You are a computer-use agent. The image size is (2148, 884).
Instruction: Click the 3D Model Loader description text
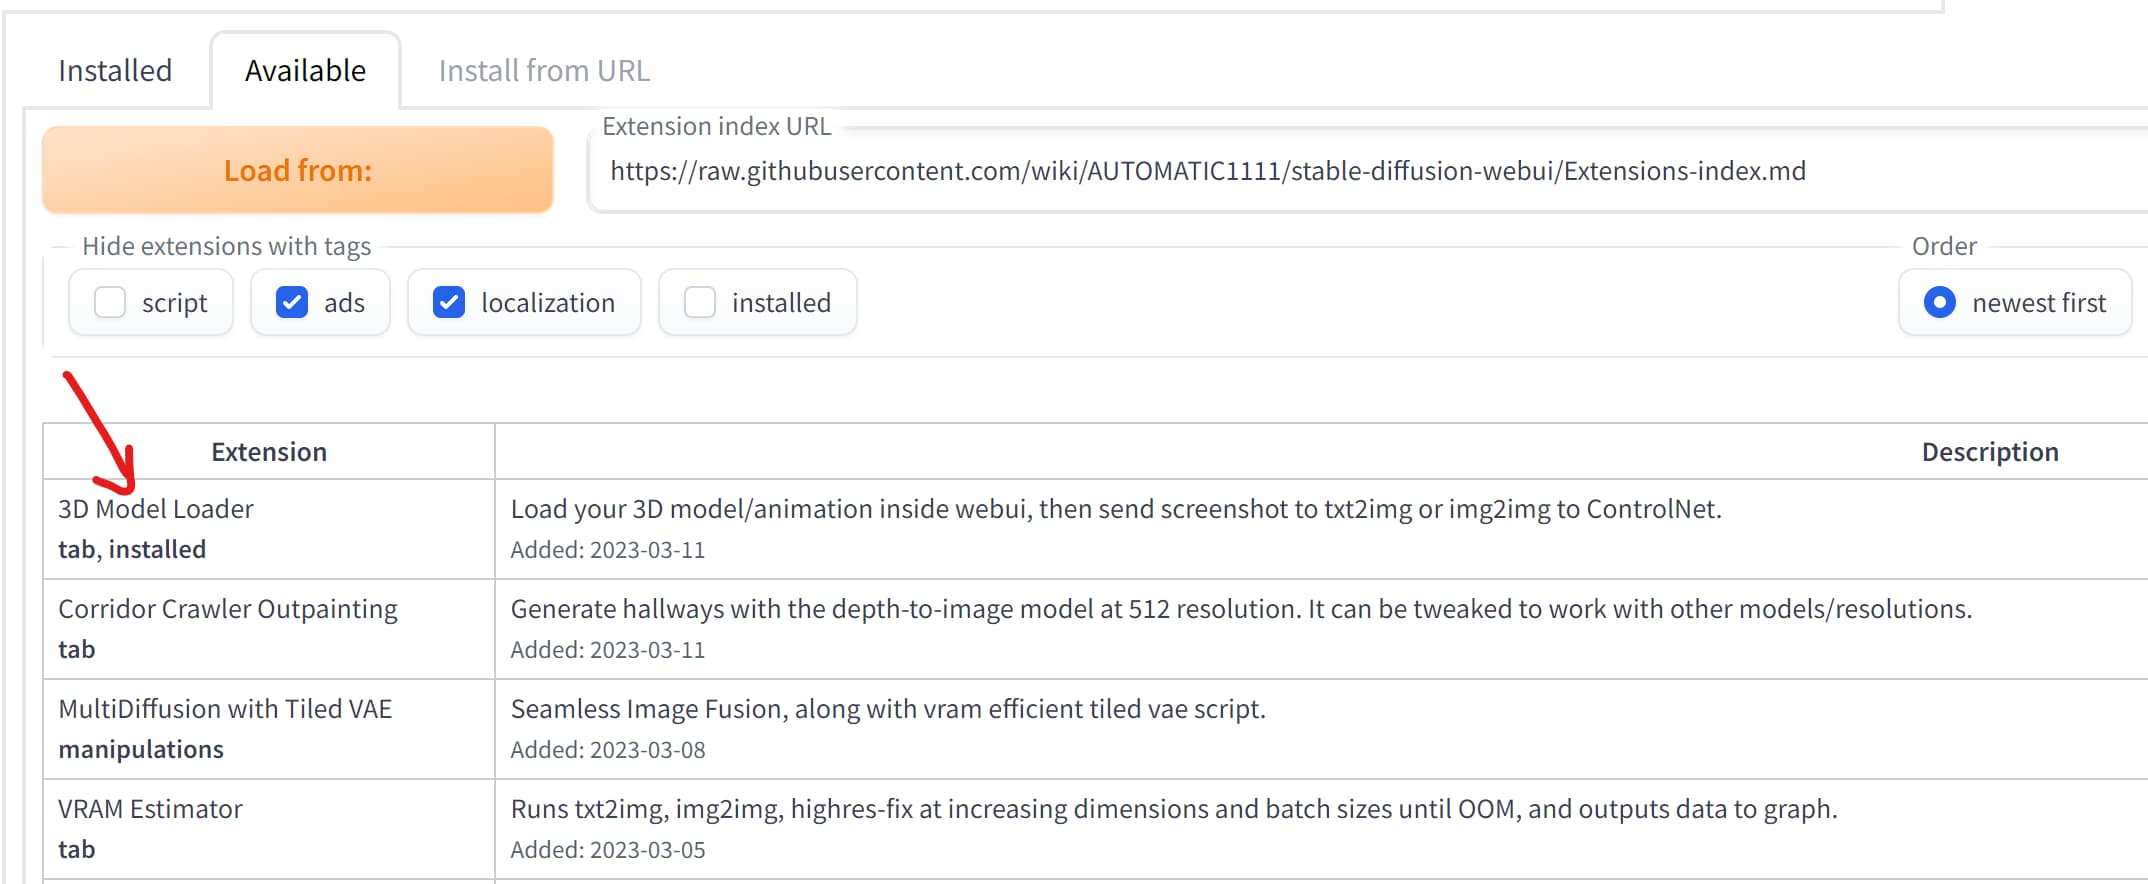tap(1115, 509)
